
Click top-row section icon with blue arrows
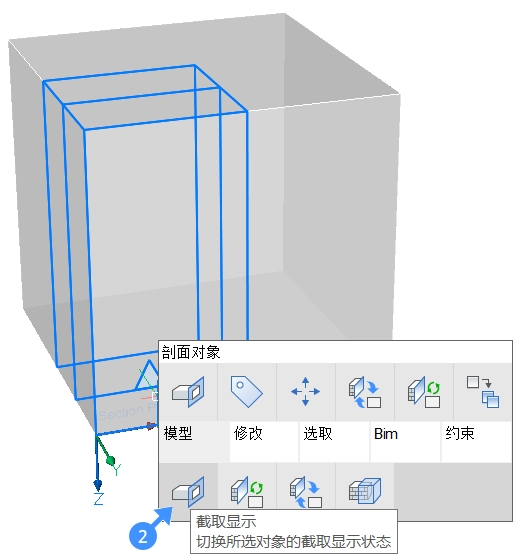pos(365,391)
